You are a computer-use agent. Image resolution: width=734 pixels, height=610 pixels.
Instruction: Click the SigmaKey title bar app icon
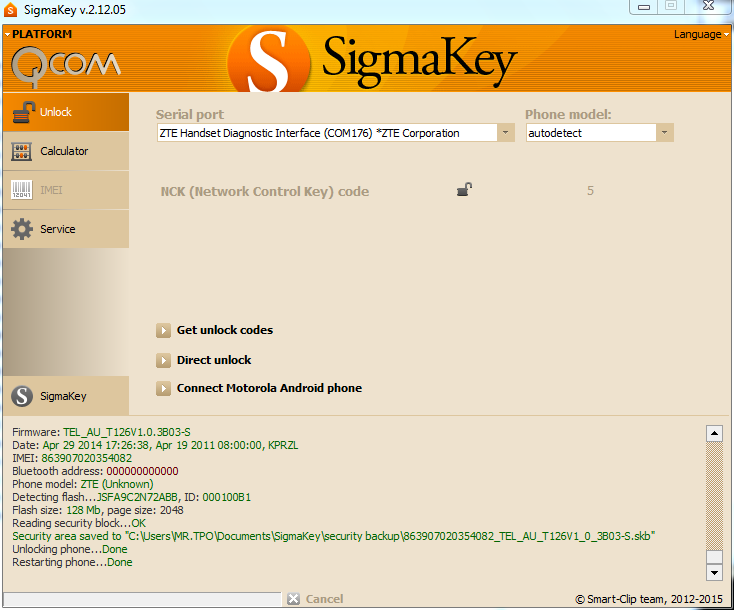pos(10,9)
